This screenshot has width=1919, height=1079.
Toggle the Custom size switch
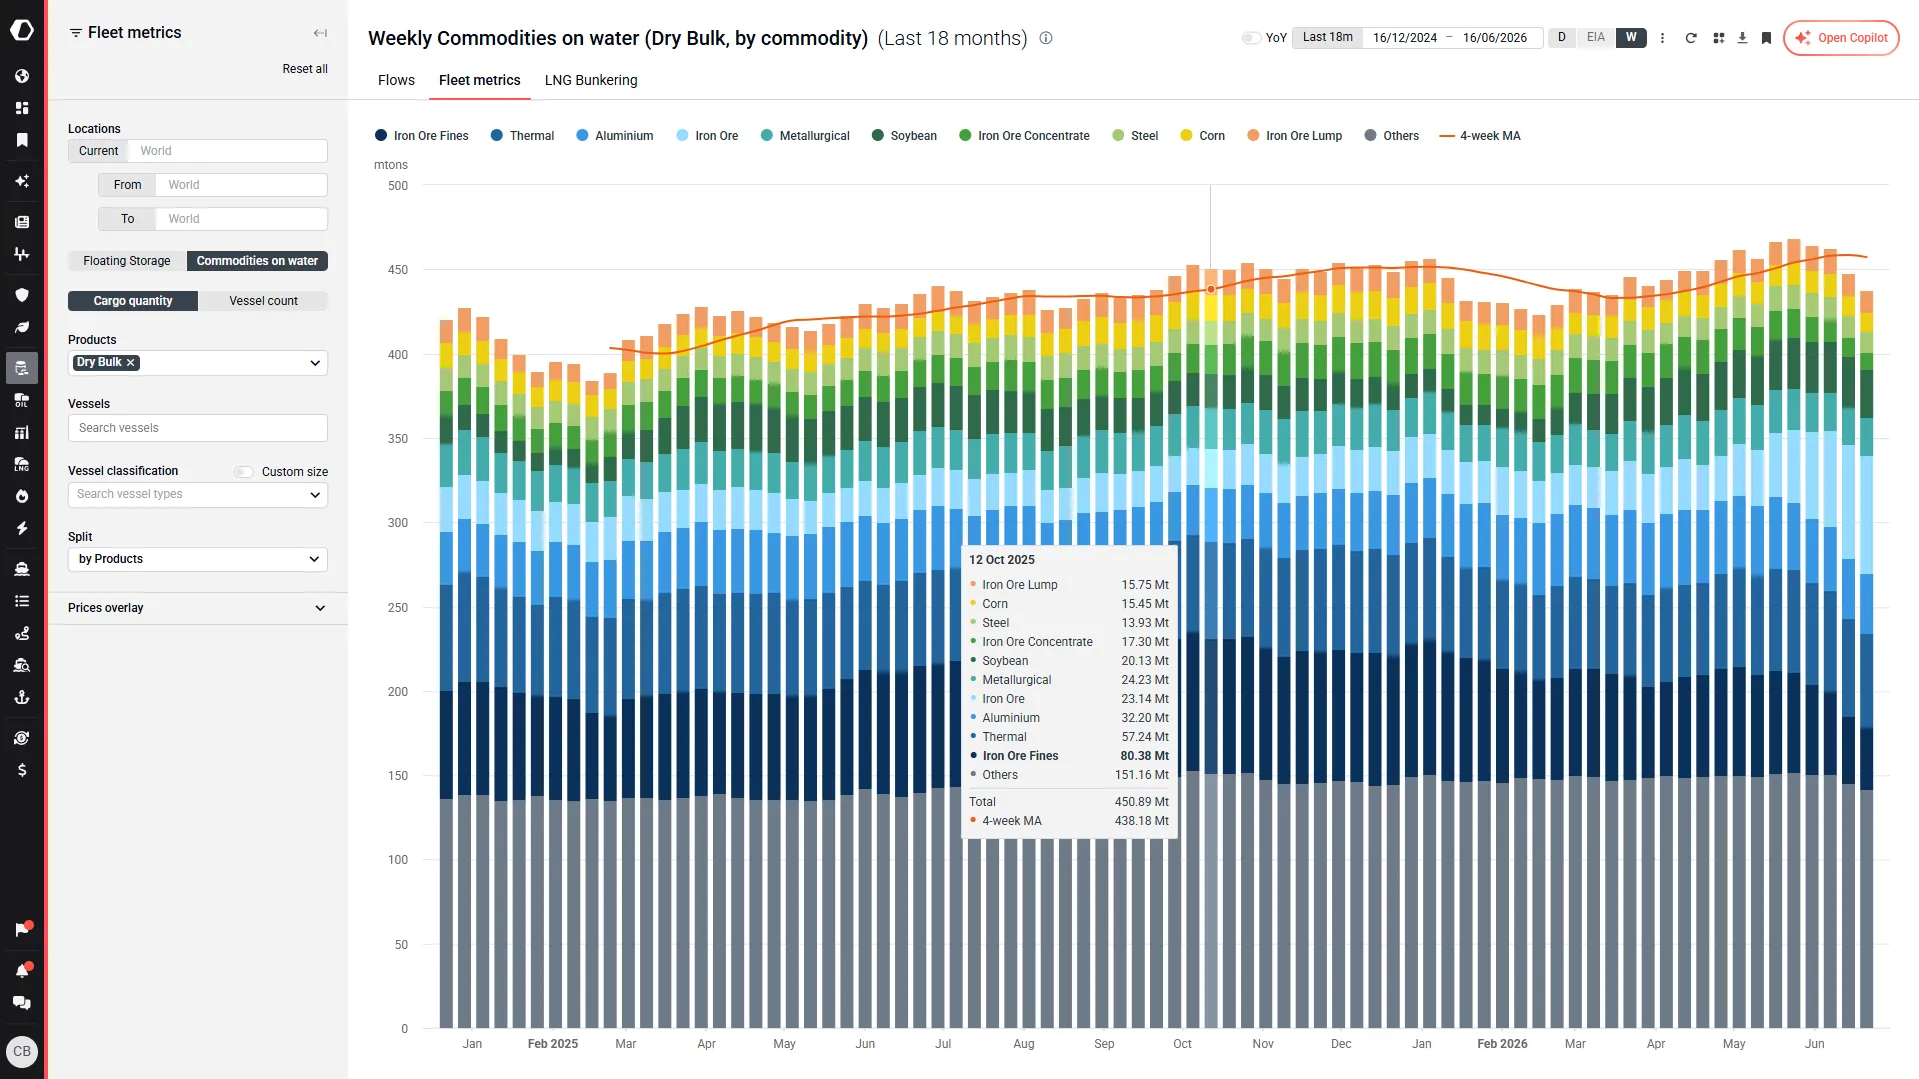(244, 472)
